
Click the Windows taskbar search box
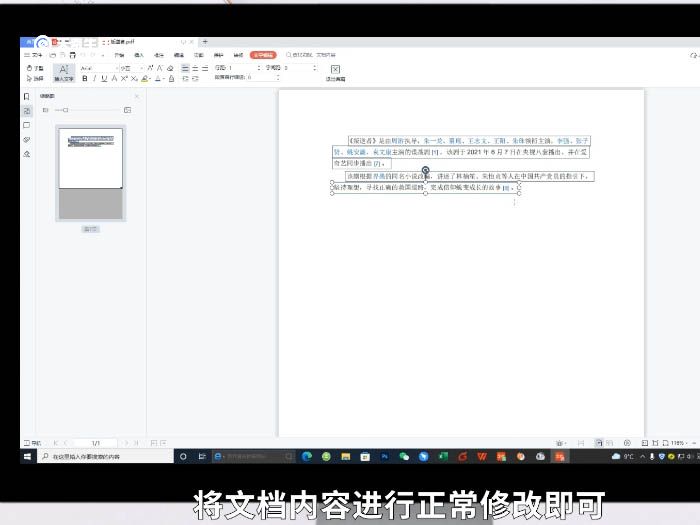click(x=105, y=456)
